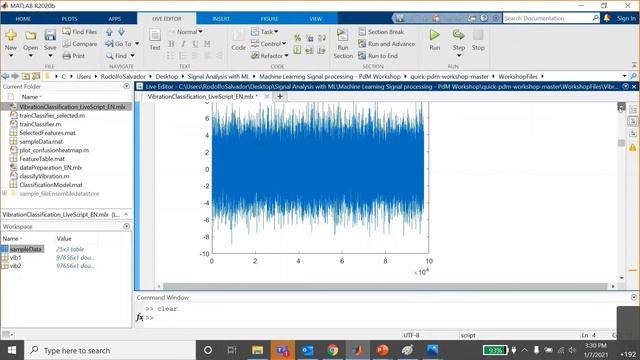
Task: Select sampleData.mat in Current Folder
Action: (x=41, y=141)
